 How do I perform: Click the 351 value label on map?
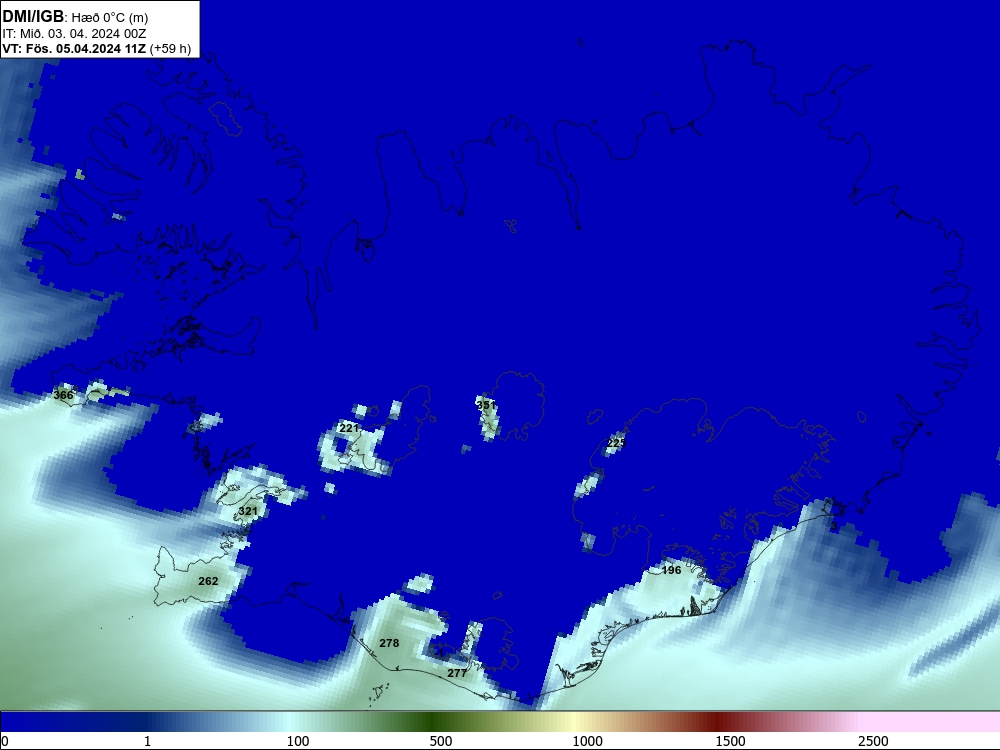486,405
